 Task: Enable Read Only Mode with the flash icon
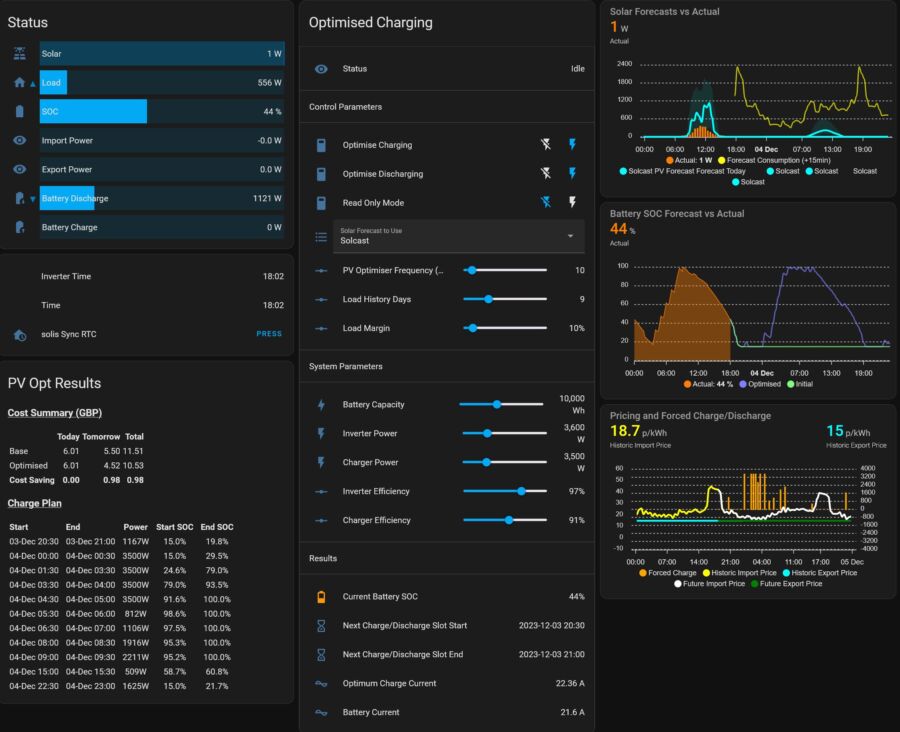572,202
